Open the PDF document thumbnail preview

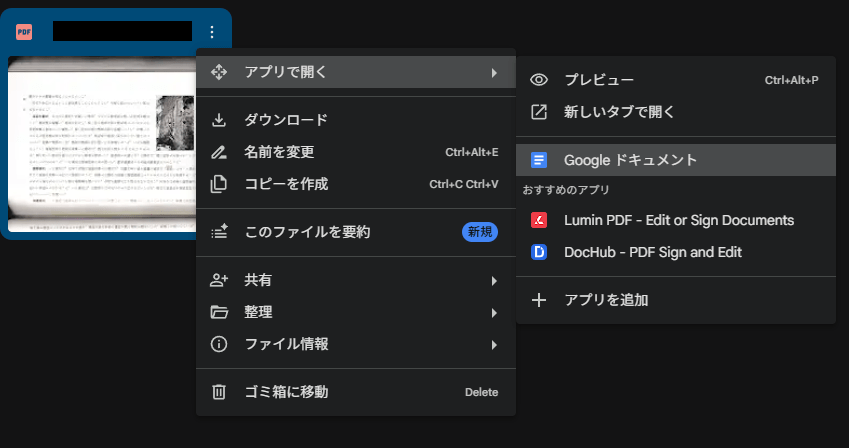coord(102,144)
